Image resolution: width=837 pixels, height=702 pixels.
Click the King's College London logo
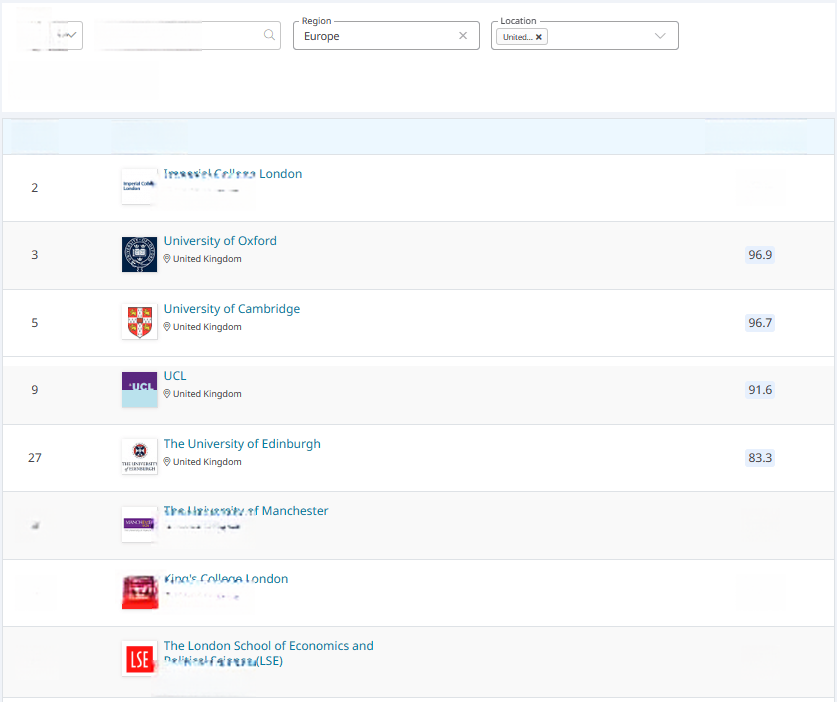(x=140, y=592)
